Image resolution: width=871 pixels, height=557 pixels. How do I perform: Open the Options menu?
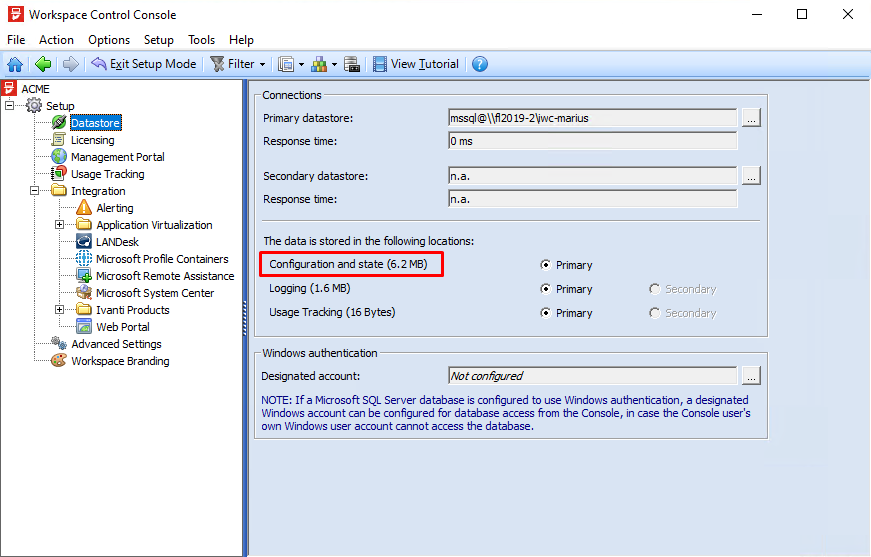[x=108, y=40]
